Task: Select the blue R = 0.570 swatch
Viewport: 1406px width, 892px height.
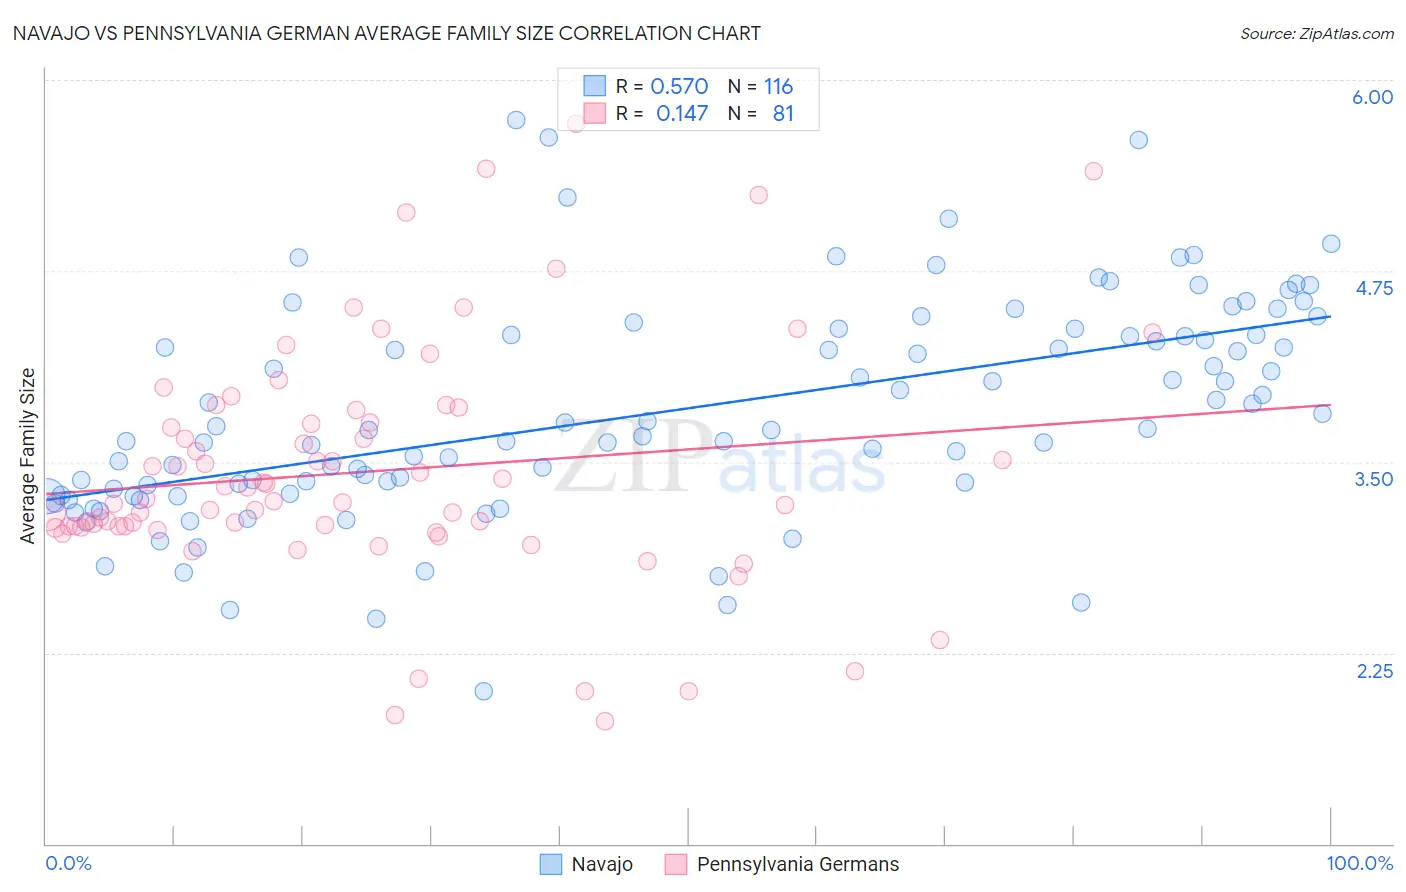Action: click(x=595, y=86)
